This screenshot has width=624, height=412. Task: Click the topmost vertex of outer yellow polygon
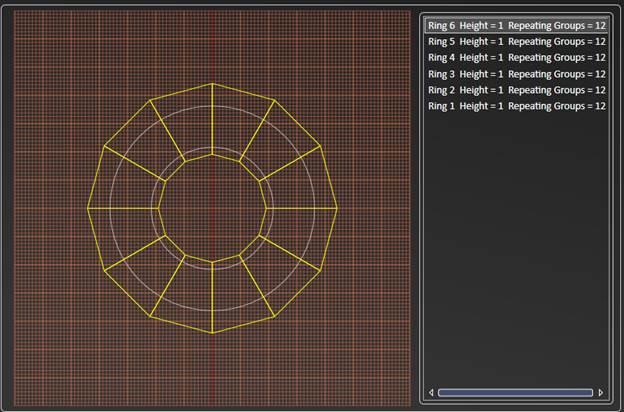coord(213,83)
